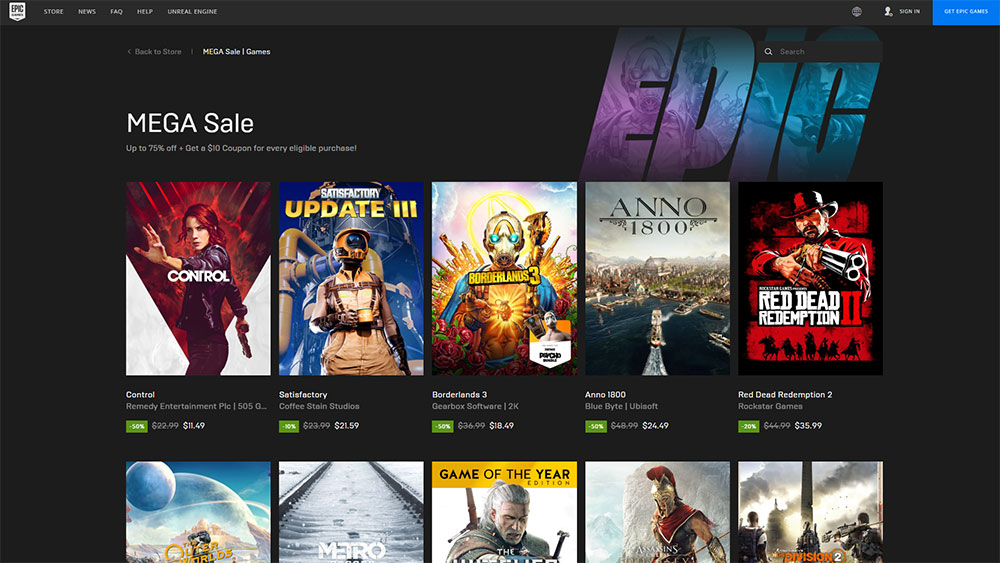Click the -20% Red Dead Redemption badge
Image resolution: width=1000 pixels, height=563 pixels.
pyautogui.click(x=749, y=426)
